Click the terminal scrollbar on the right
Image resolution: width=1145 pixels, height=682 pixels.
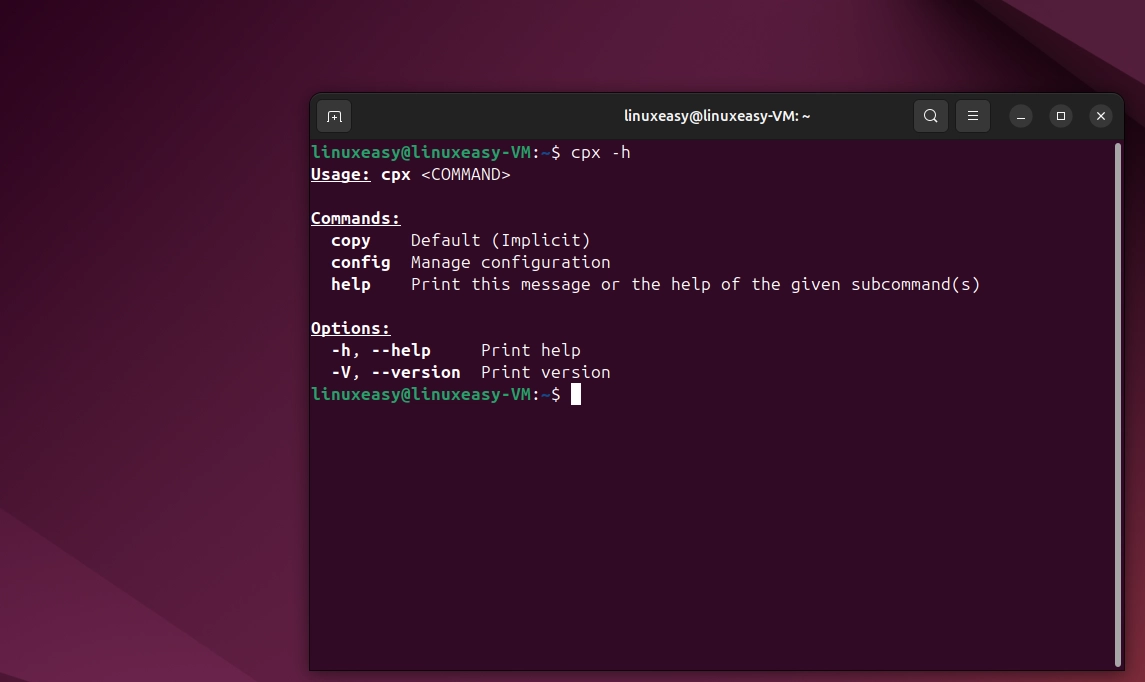(1116, 300)
